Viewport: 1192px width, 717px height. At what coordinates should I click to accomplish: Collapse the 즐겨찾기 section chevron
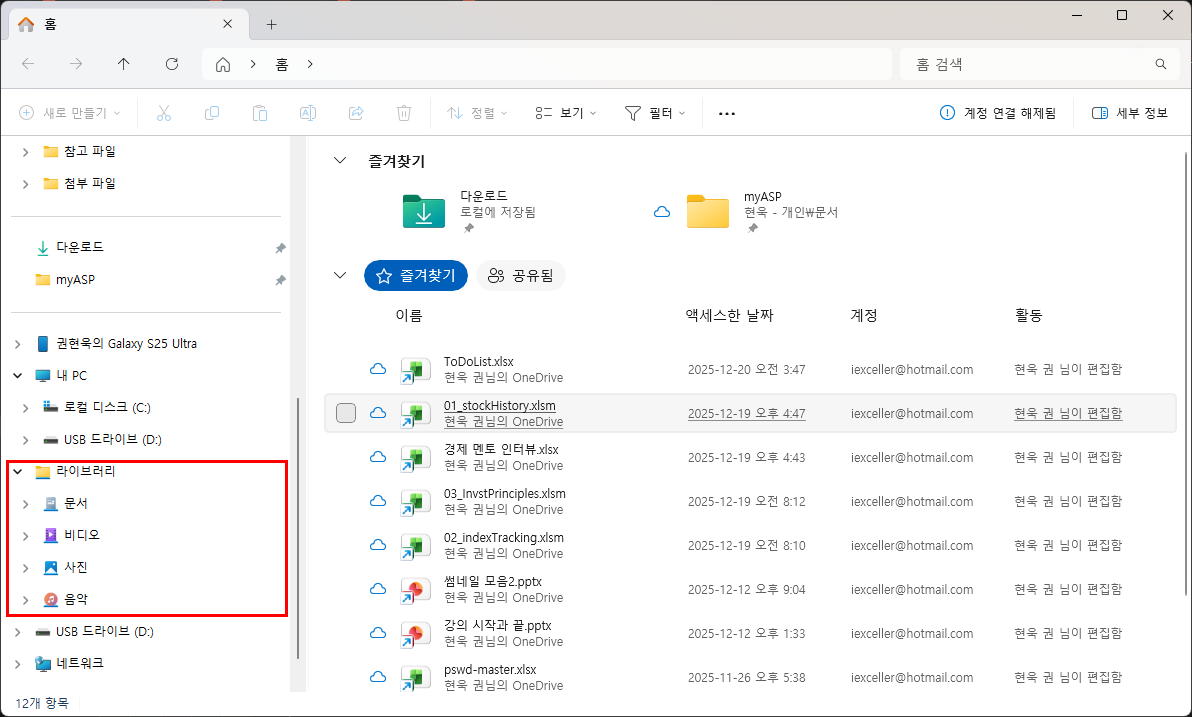(339, 158)
